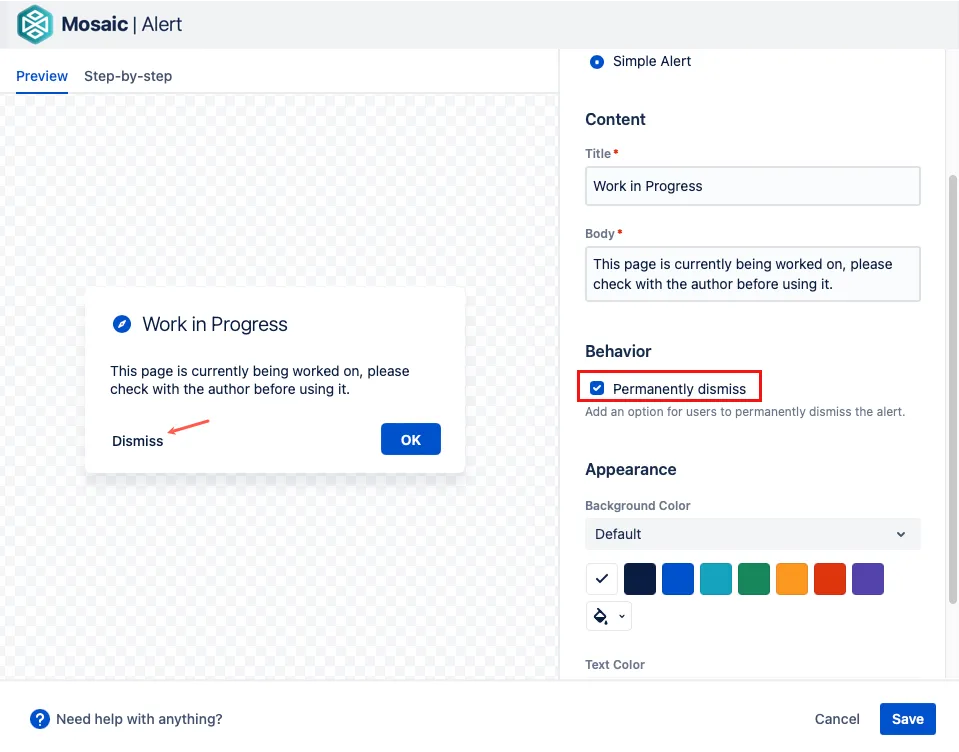Open the Background Color dropdown

pos(752,534)
